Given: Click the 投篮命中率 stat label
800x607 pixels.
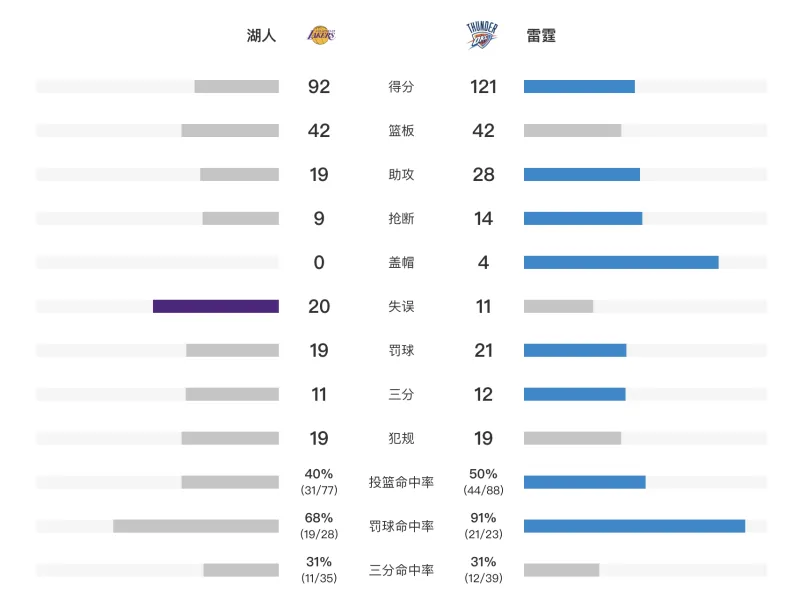Looking at the screenshot, I should click(401, 482).
